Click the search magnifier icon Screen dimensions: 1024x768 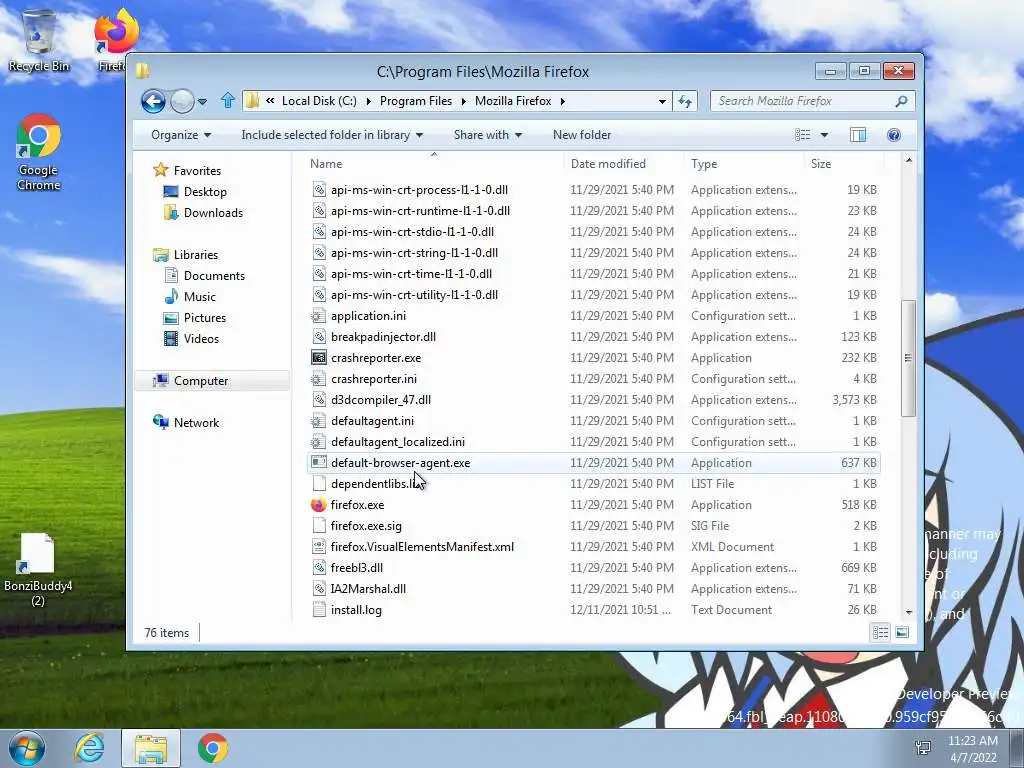click(901, 101)
